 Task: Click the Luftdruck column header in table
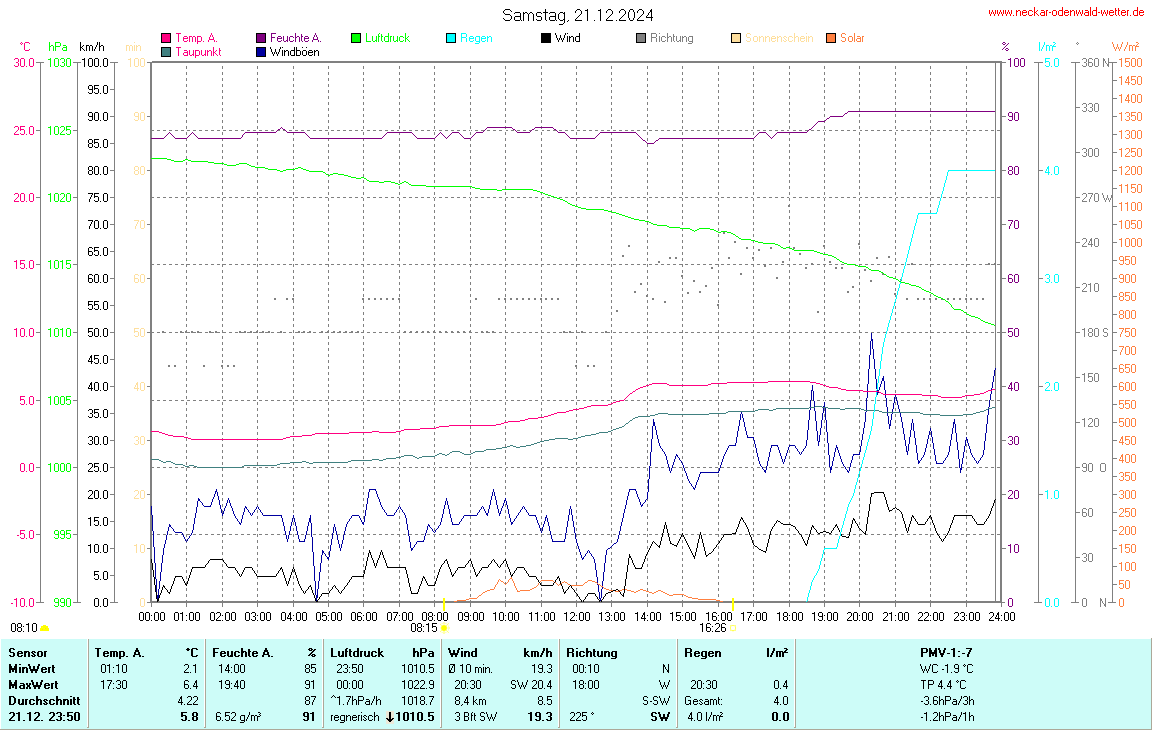pyautogui.click(x=356, y=652)
